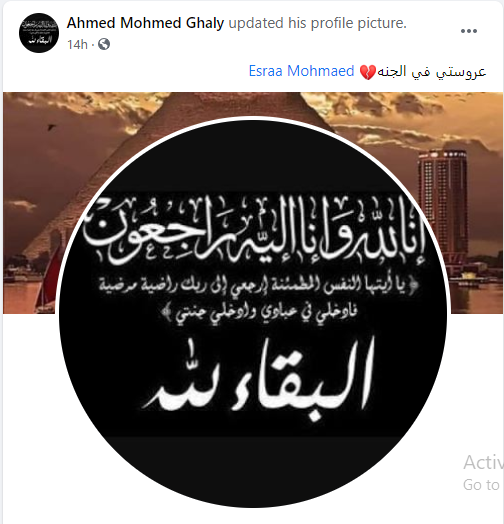This screenshot has width=504, height=524.
Task: Click the tall tower building in cover photo
Action: (x=443, y=201)
